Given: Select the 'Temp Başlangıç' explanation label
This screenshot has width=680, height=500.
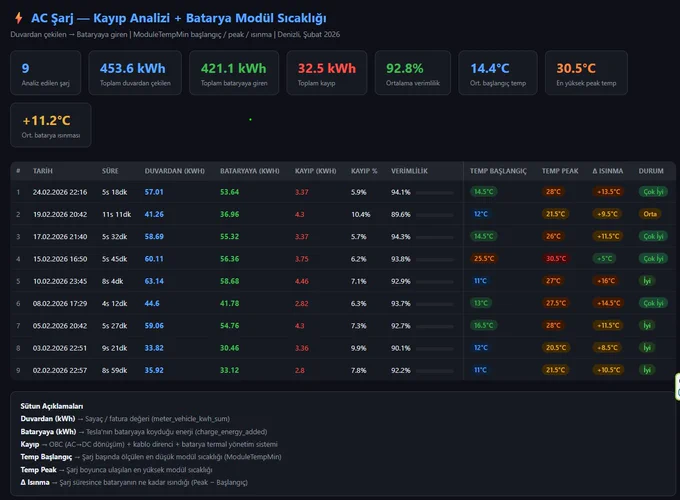Looking at the screenshot, I should click(x=46, y=457).
